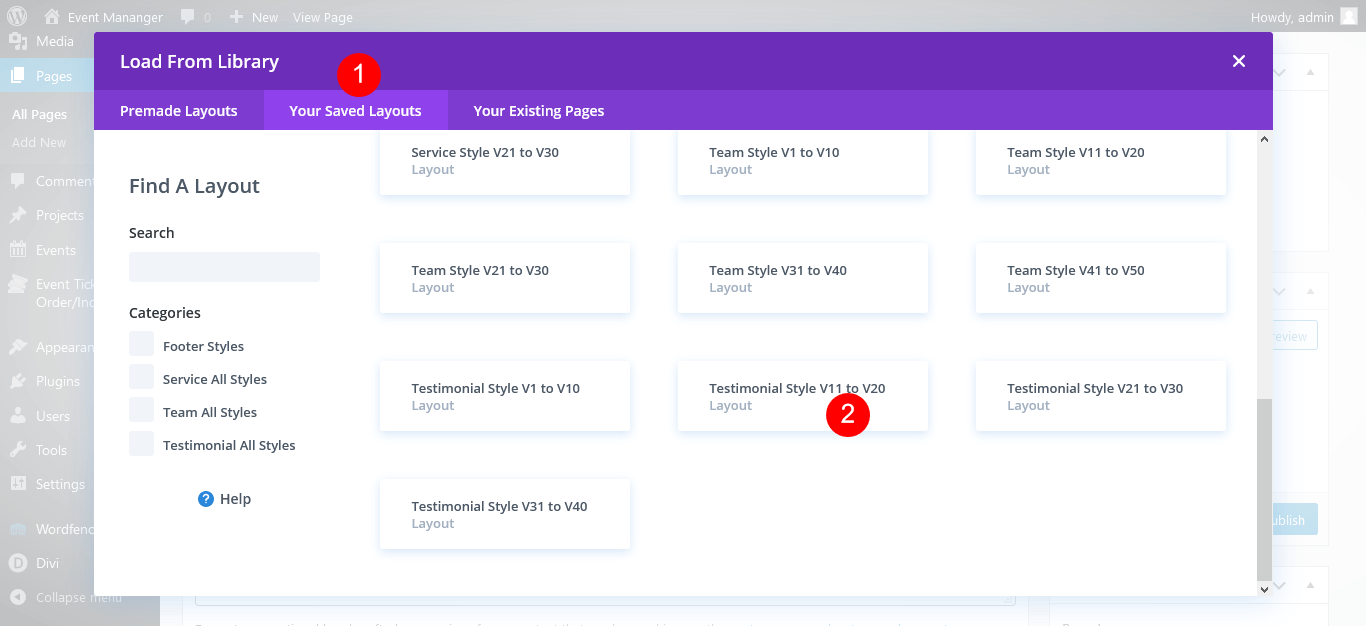This screenshot has height=626, width=1366.
Task: Load Team Style V1 to V10 layout
Action: click(x=803, y=163)
